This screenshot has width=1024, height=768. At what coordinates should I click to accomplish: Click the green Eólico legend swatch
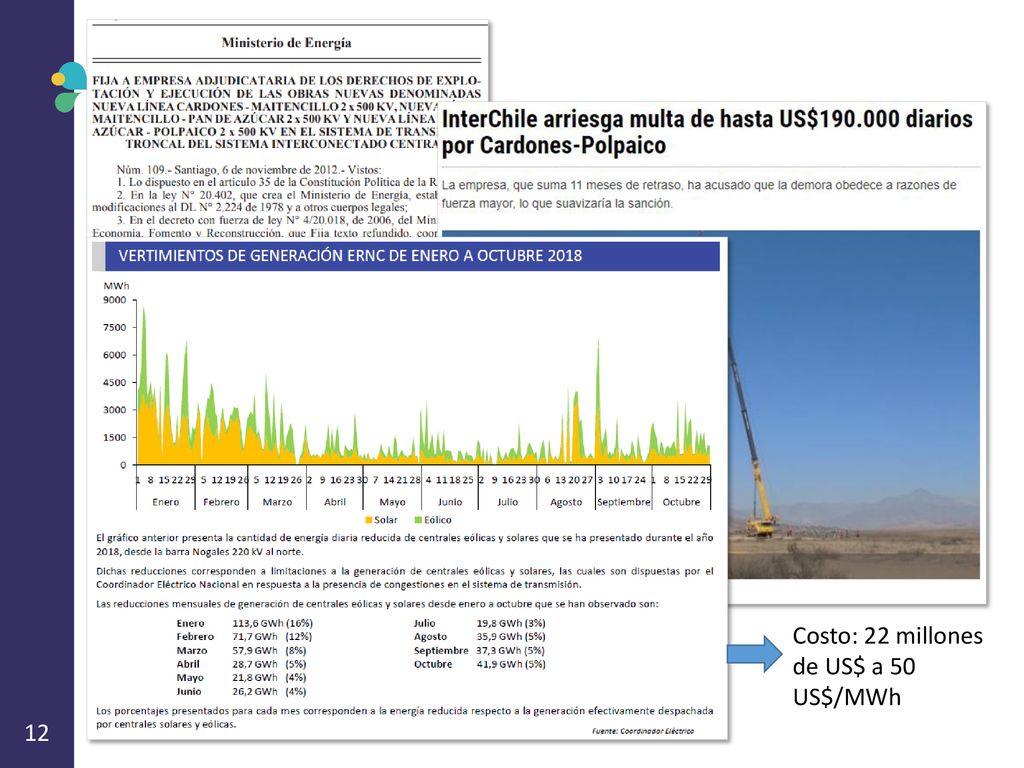[x=419, y=520]
